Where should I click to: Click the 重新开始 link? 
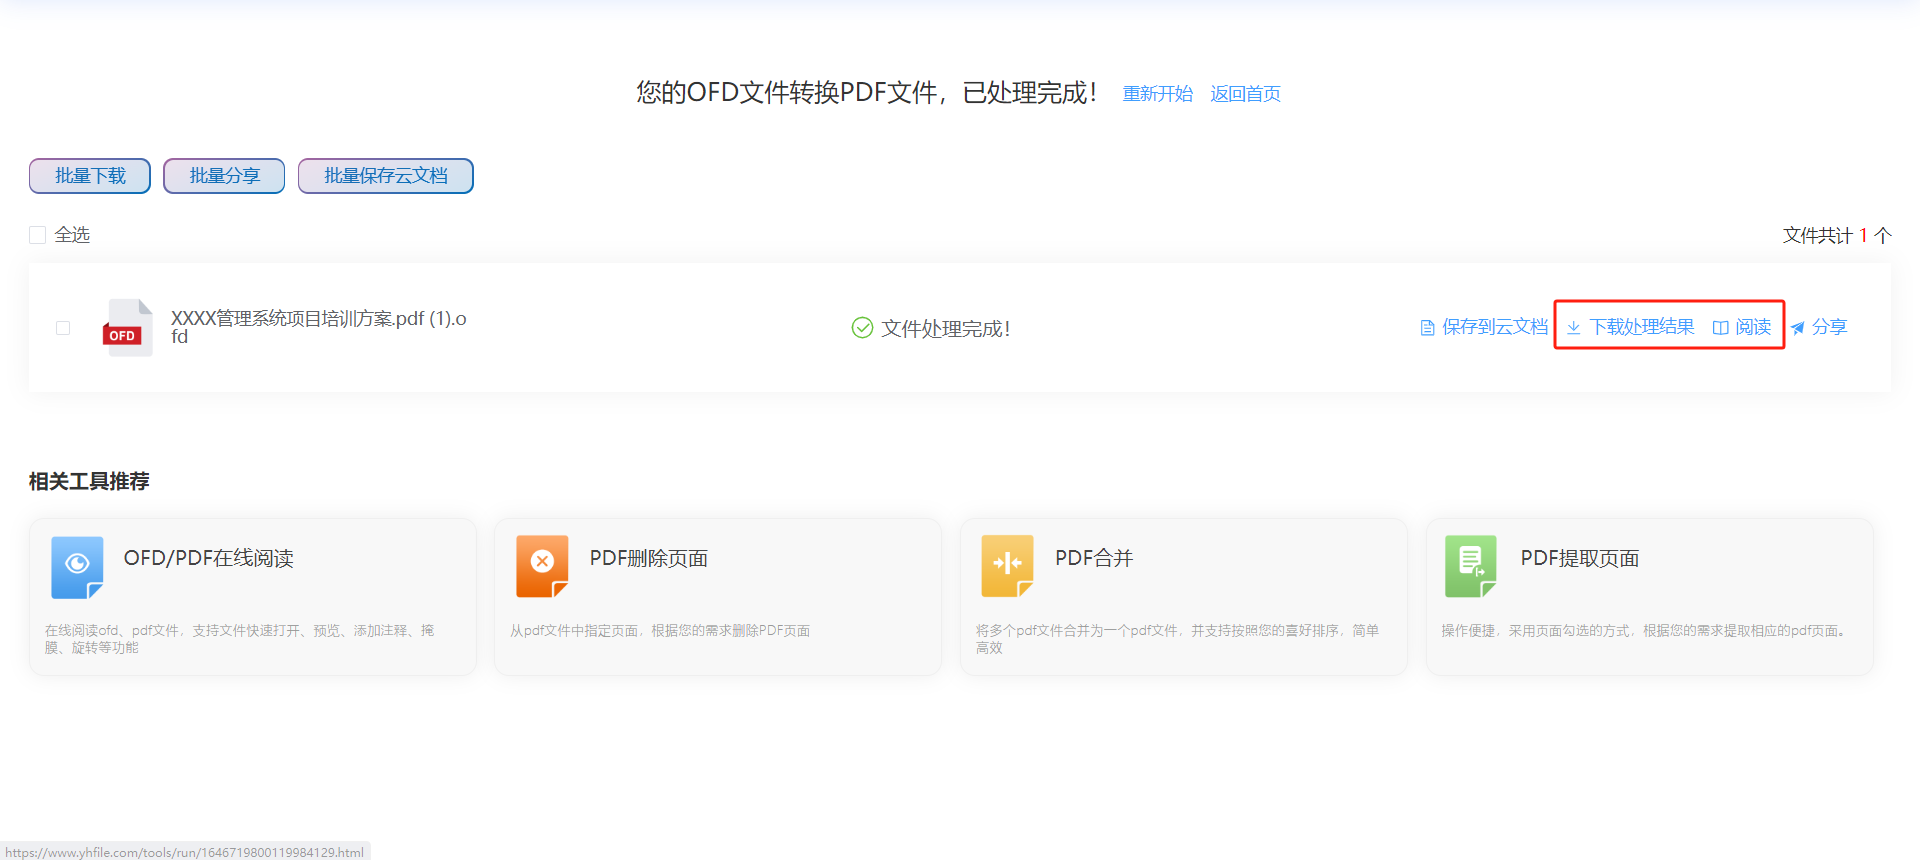(1157, 94)
